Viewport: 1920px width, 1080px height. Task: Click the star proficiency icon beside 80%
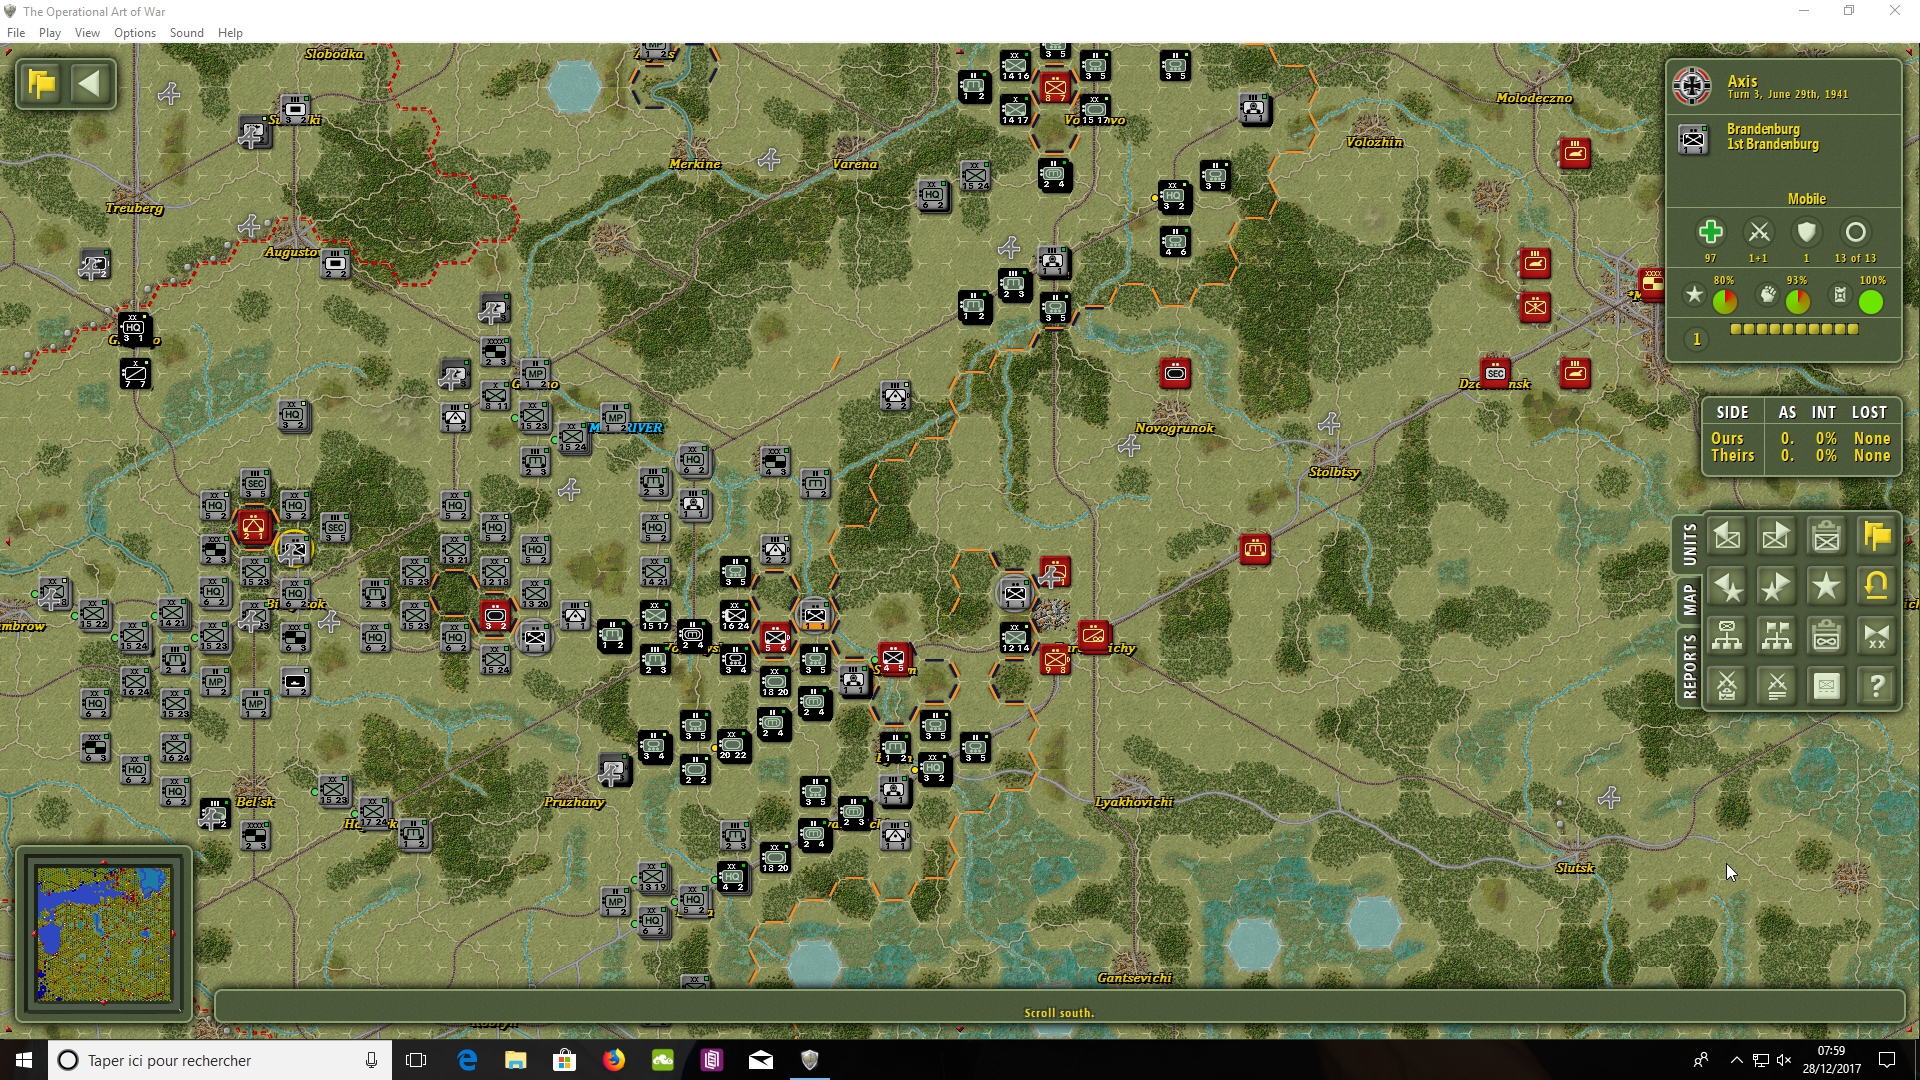pos(1693,295)
